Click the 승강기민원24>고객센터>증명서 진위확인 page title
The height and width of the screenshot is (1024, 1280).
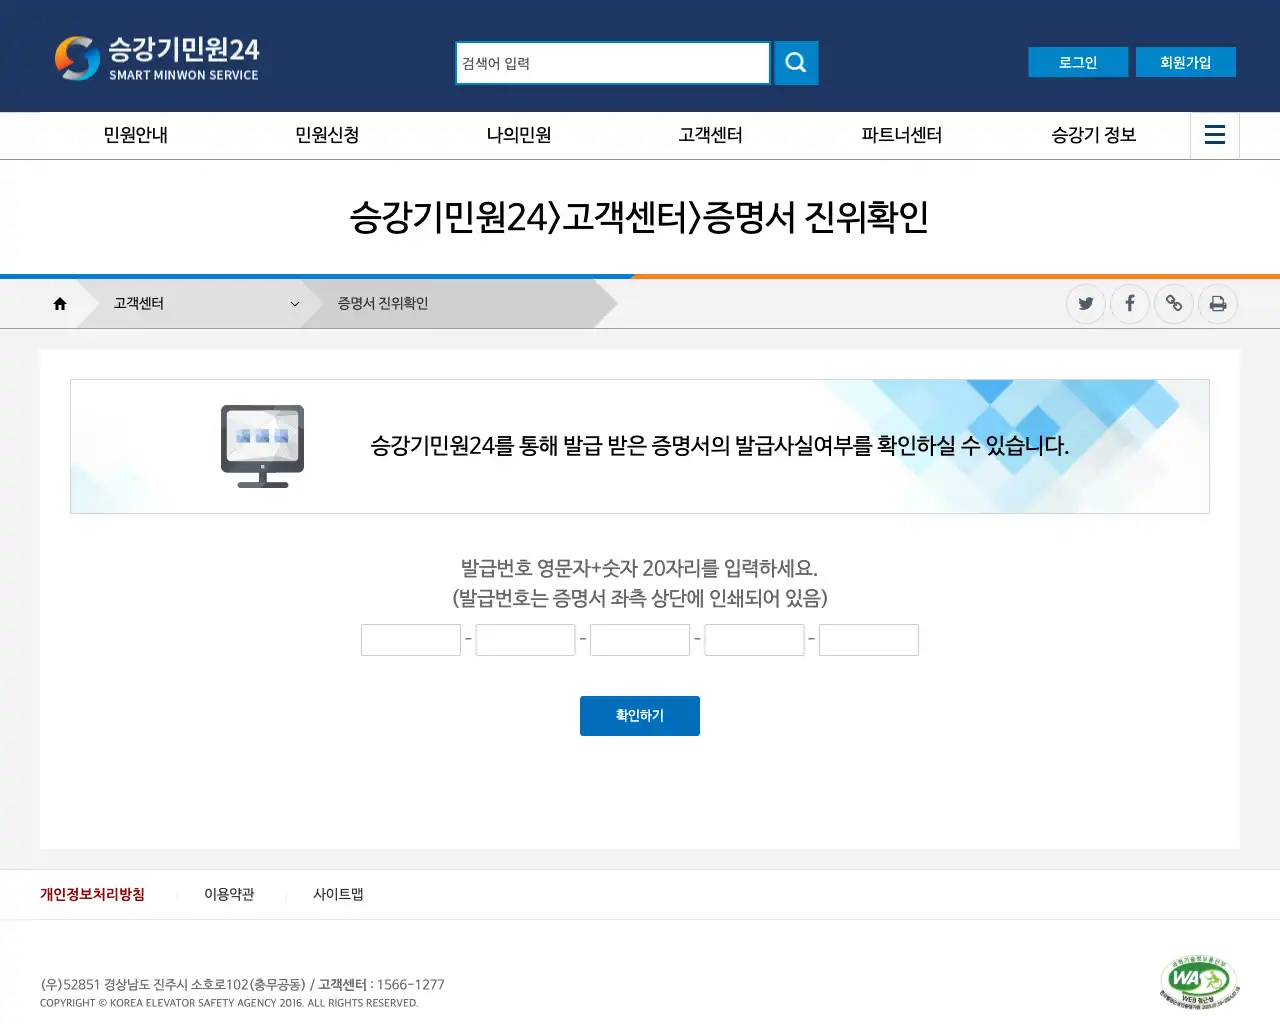point(640,217)
